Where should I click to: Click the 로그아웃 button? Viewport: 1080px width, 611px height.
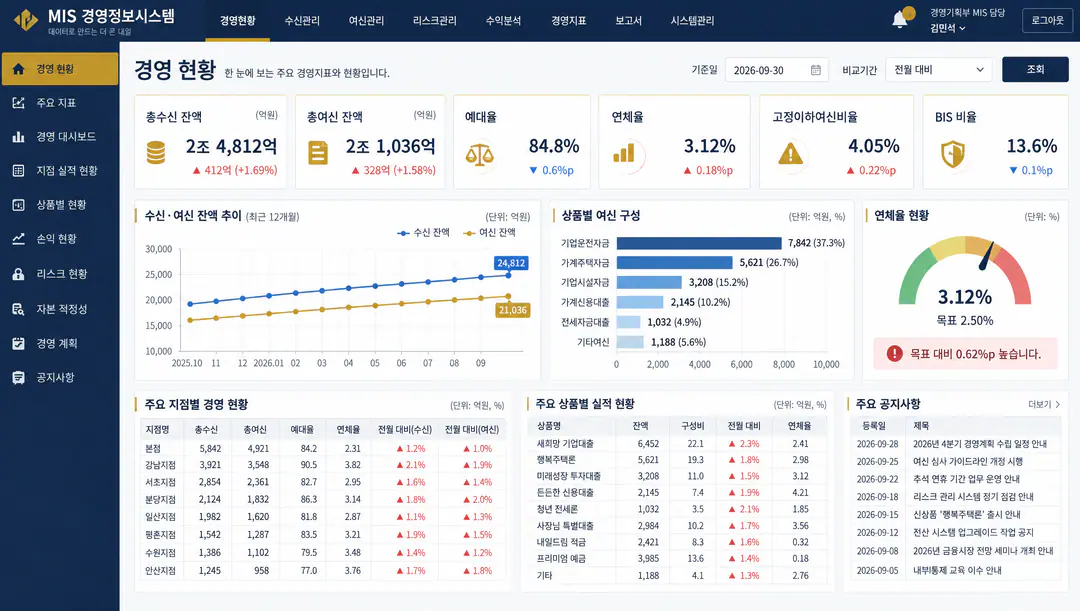(x=1047, y=21)
